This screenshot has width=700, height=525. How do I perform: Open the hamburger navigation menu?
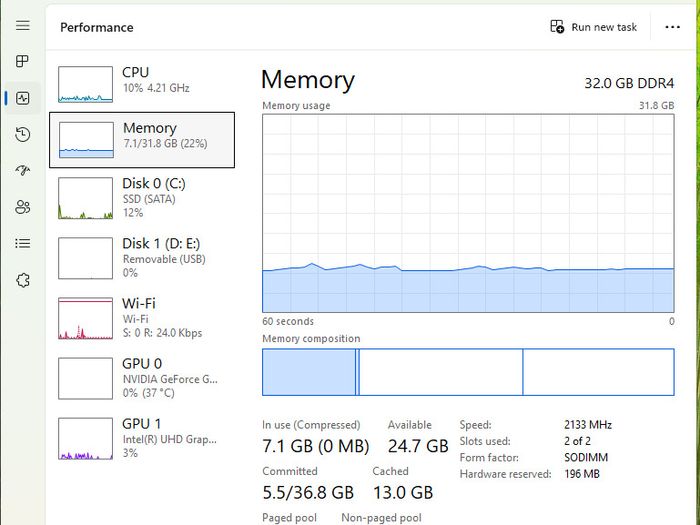23,25
